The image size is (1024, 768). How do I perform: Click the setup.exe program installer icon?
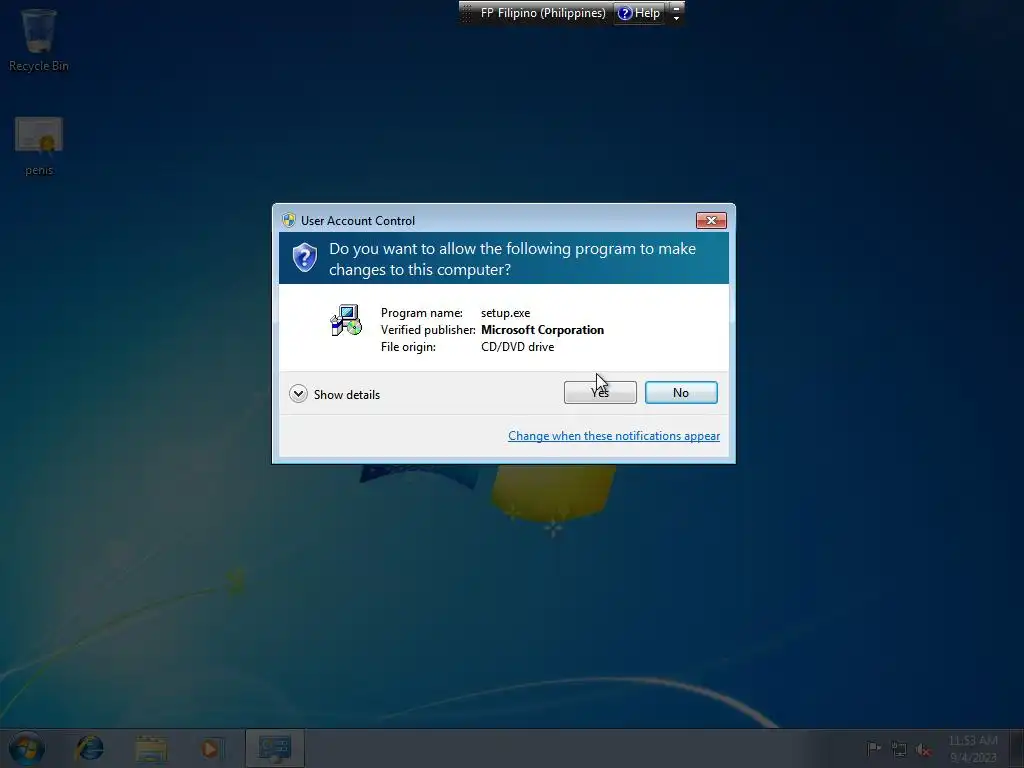(x=345, y=321)
